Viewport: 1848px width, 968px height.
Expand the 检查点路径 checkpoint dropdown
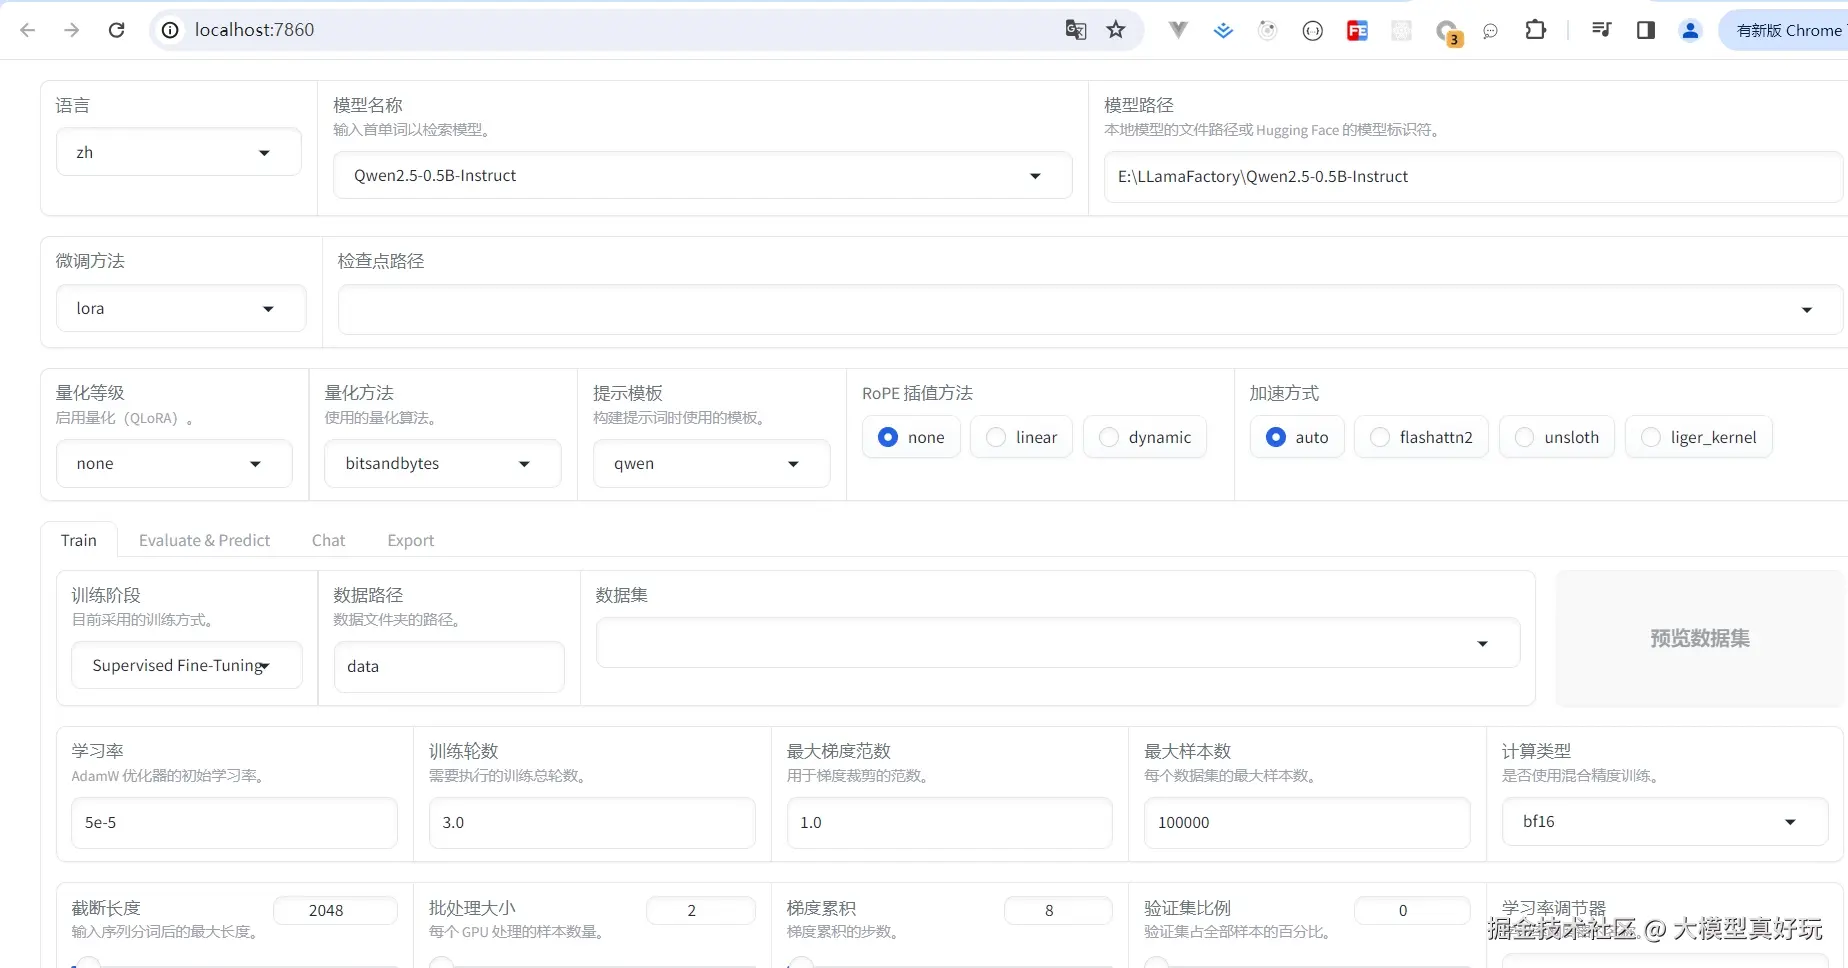pos(1090,309)
